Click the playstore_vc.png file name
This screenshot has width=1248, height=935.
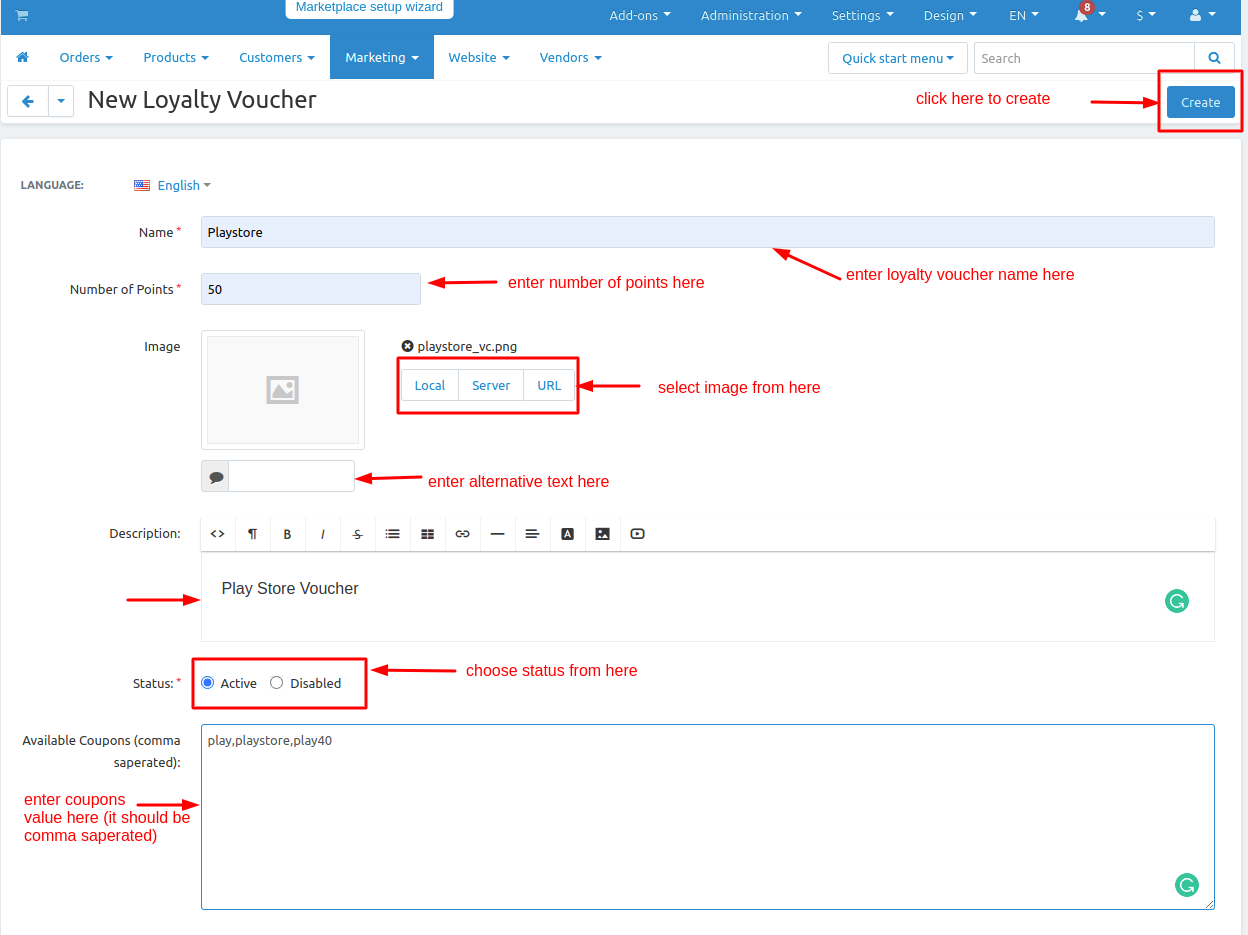467,346
